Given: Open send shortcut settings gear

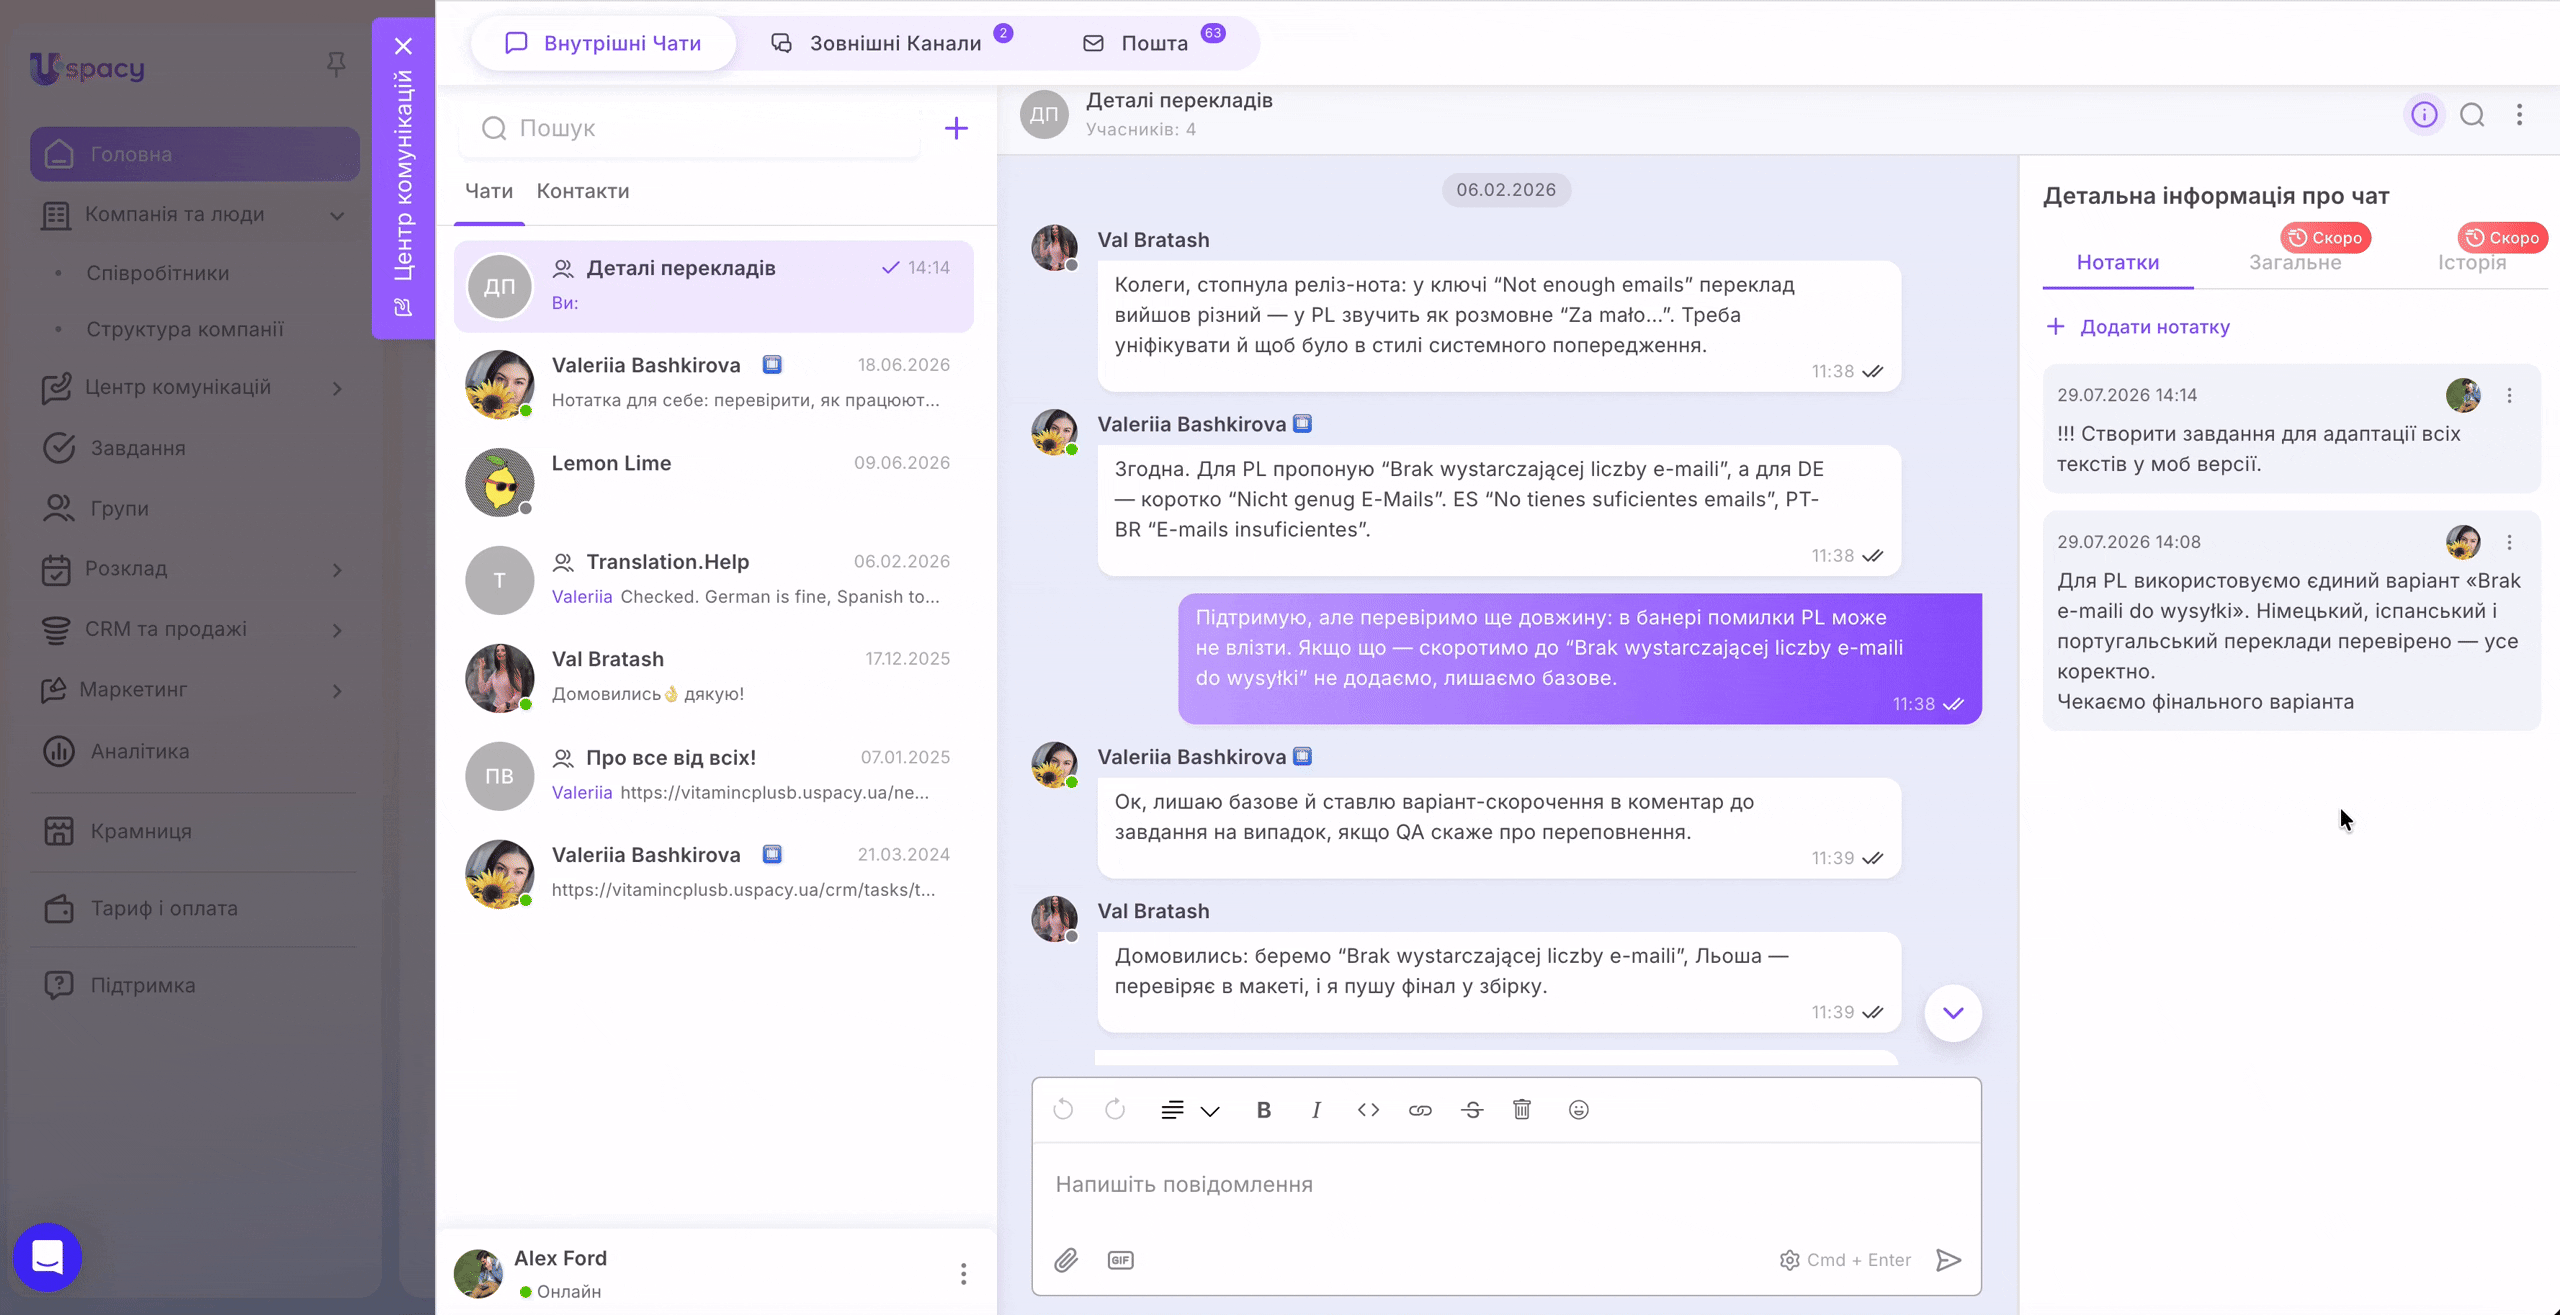Looking at the screenshot, I should coord(1789,1260).
